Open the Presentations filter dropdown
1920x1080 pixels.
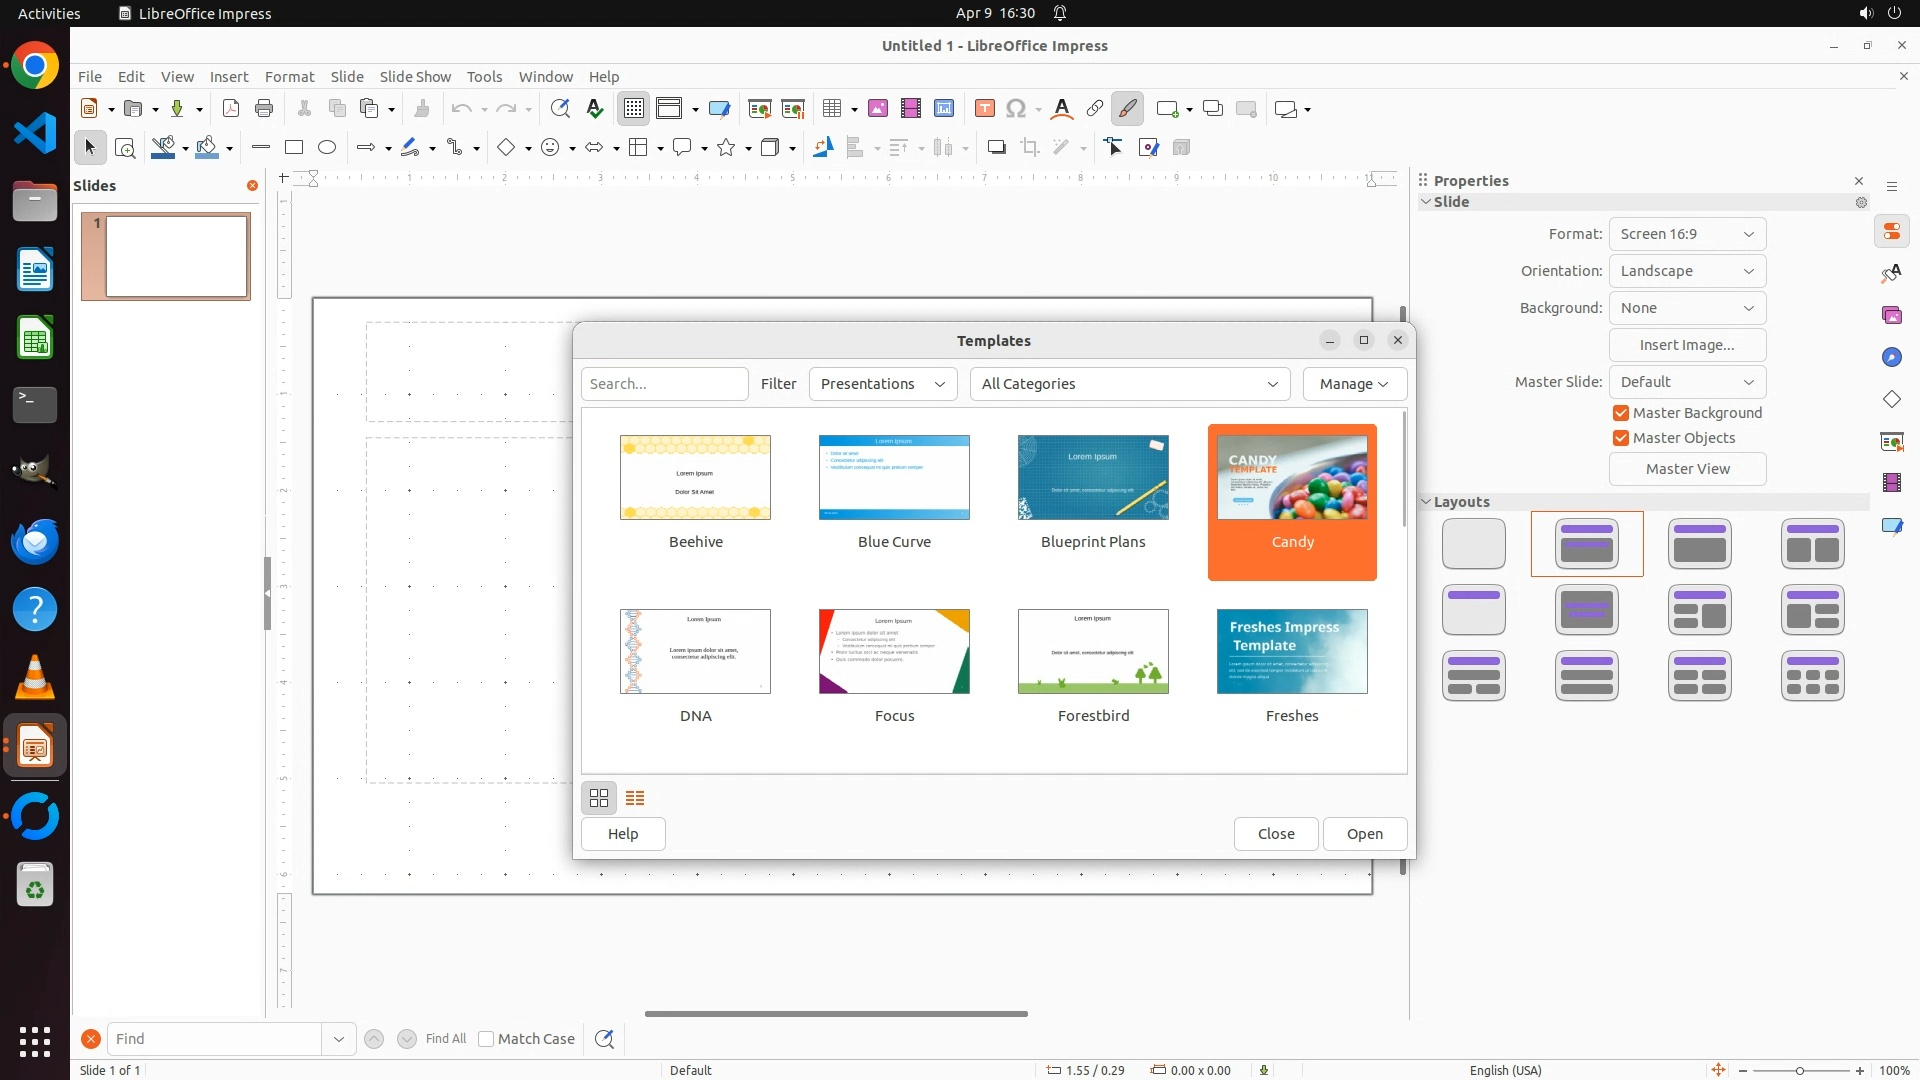click(x=882, y=384)
